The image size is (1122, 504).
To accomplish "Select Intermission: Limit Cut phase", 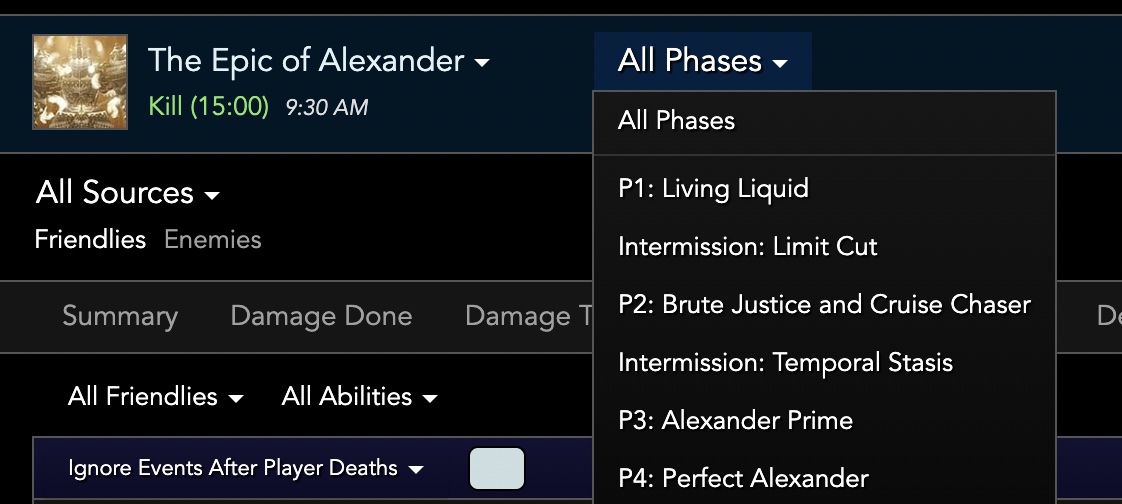I will pos(824,247).
